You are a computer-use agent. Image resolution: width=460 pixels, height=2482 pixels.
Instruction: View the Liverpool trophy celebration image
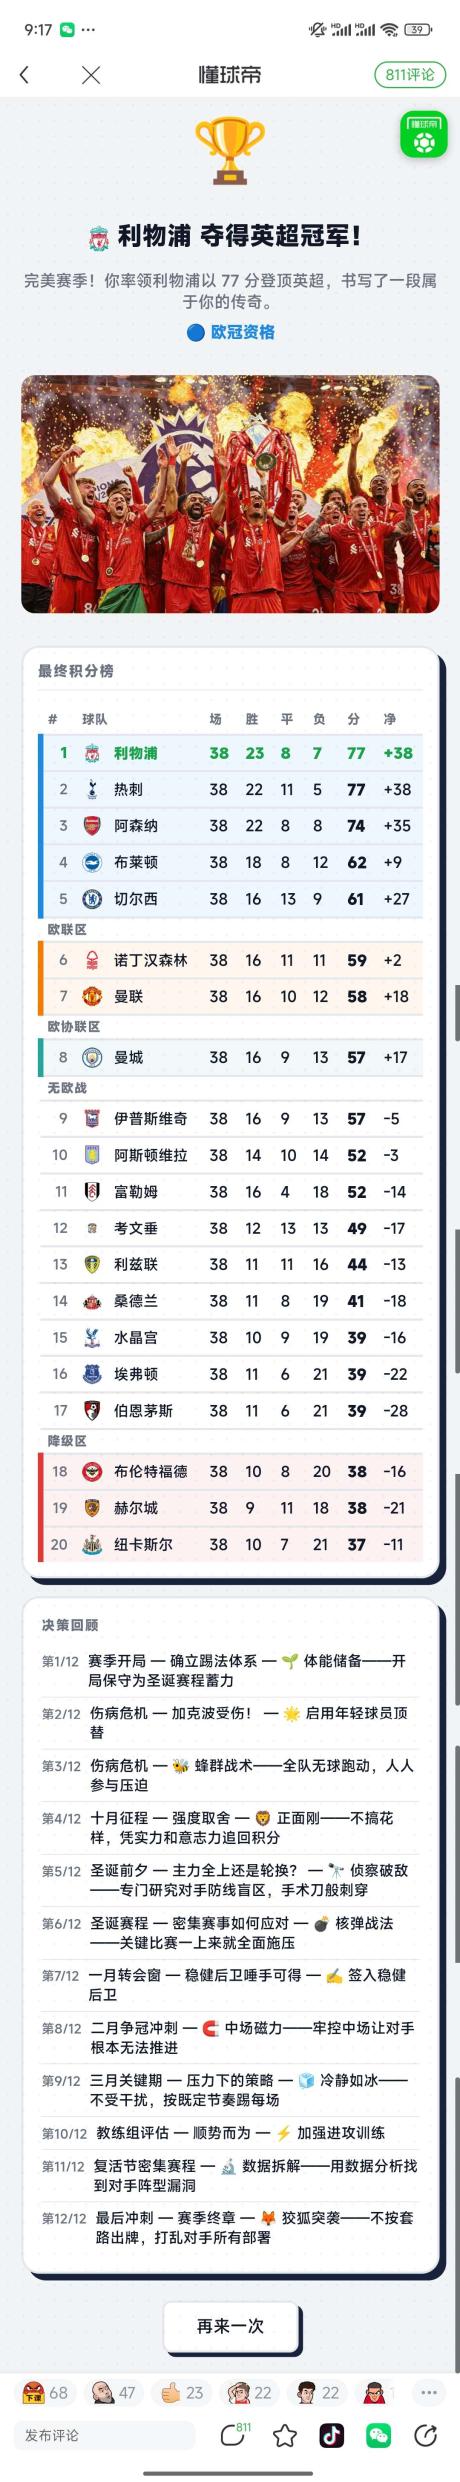pos(230,494)
